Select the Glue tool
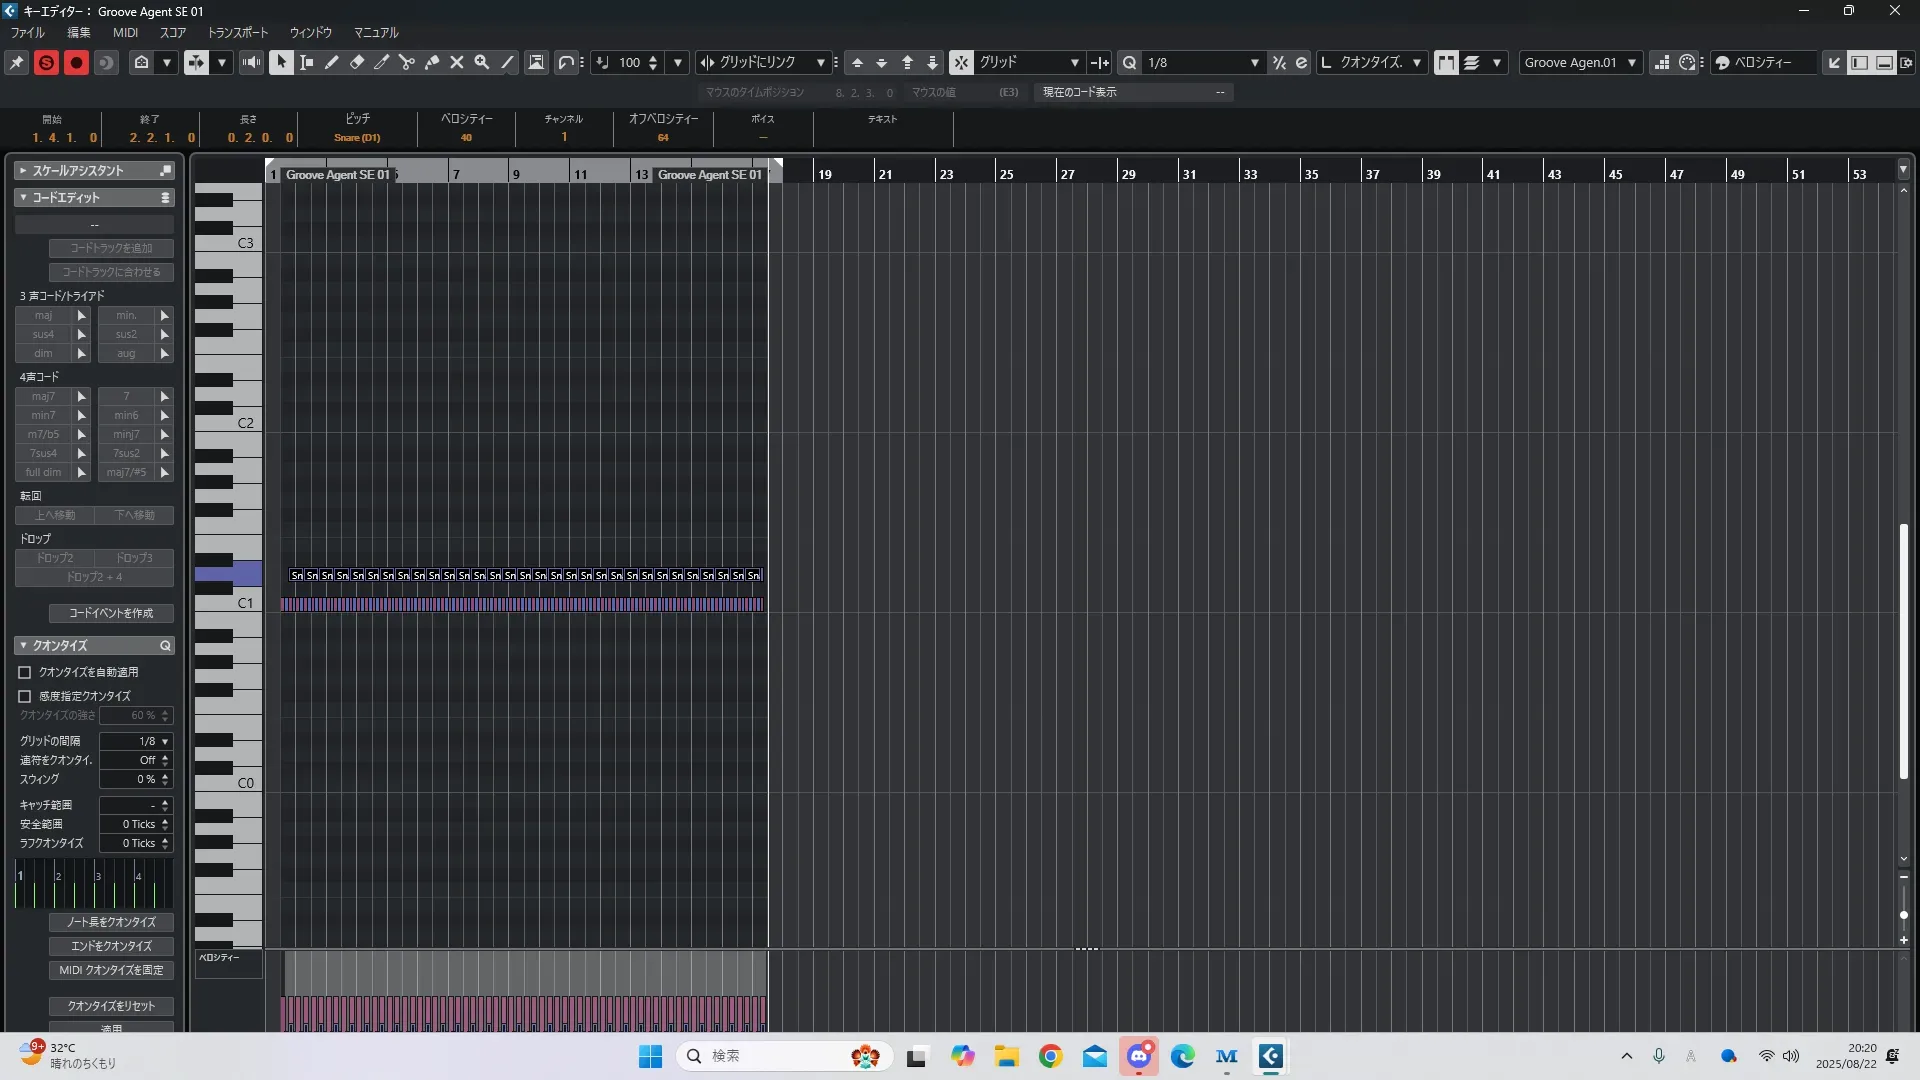The height and width of the screenshot is (1080, 1920). [432, 62]
